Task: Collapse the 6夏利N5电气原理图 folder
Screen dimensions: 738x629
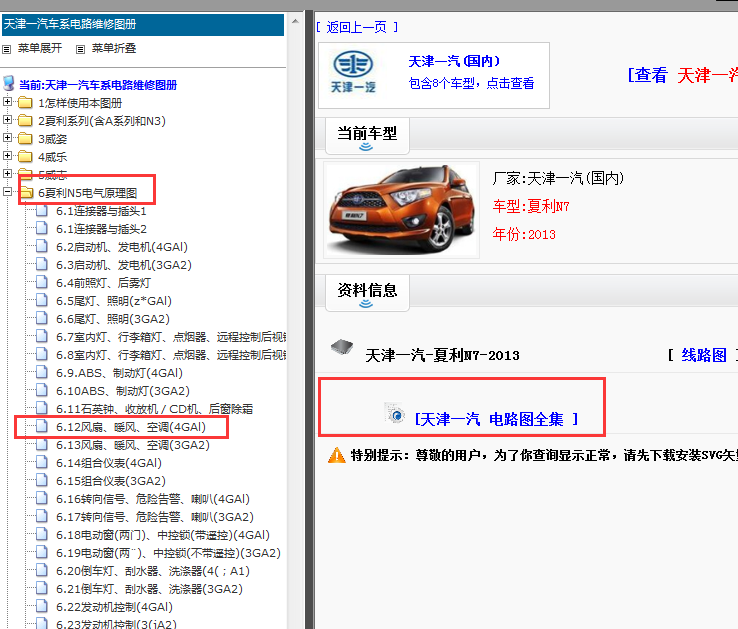Action: [x=8, y=192]
